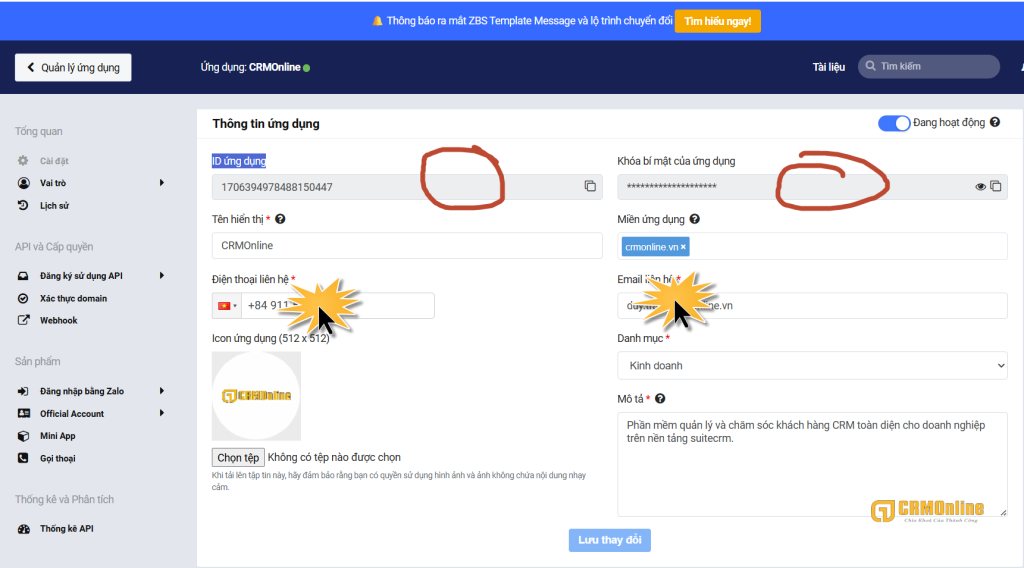This screenshot has width=1024, height=568.
Task: Click the Mô tả description textarea
Action: point(812,464)
